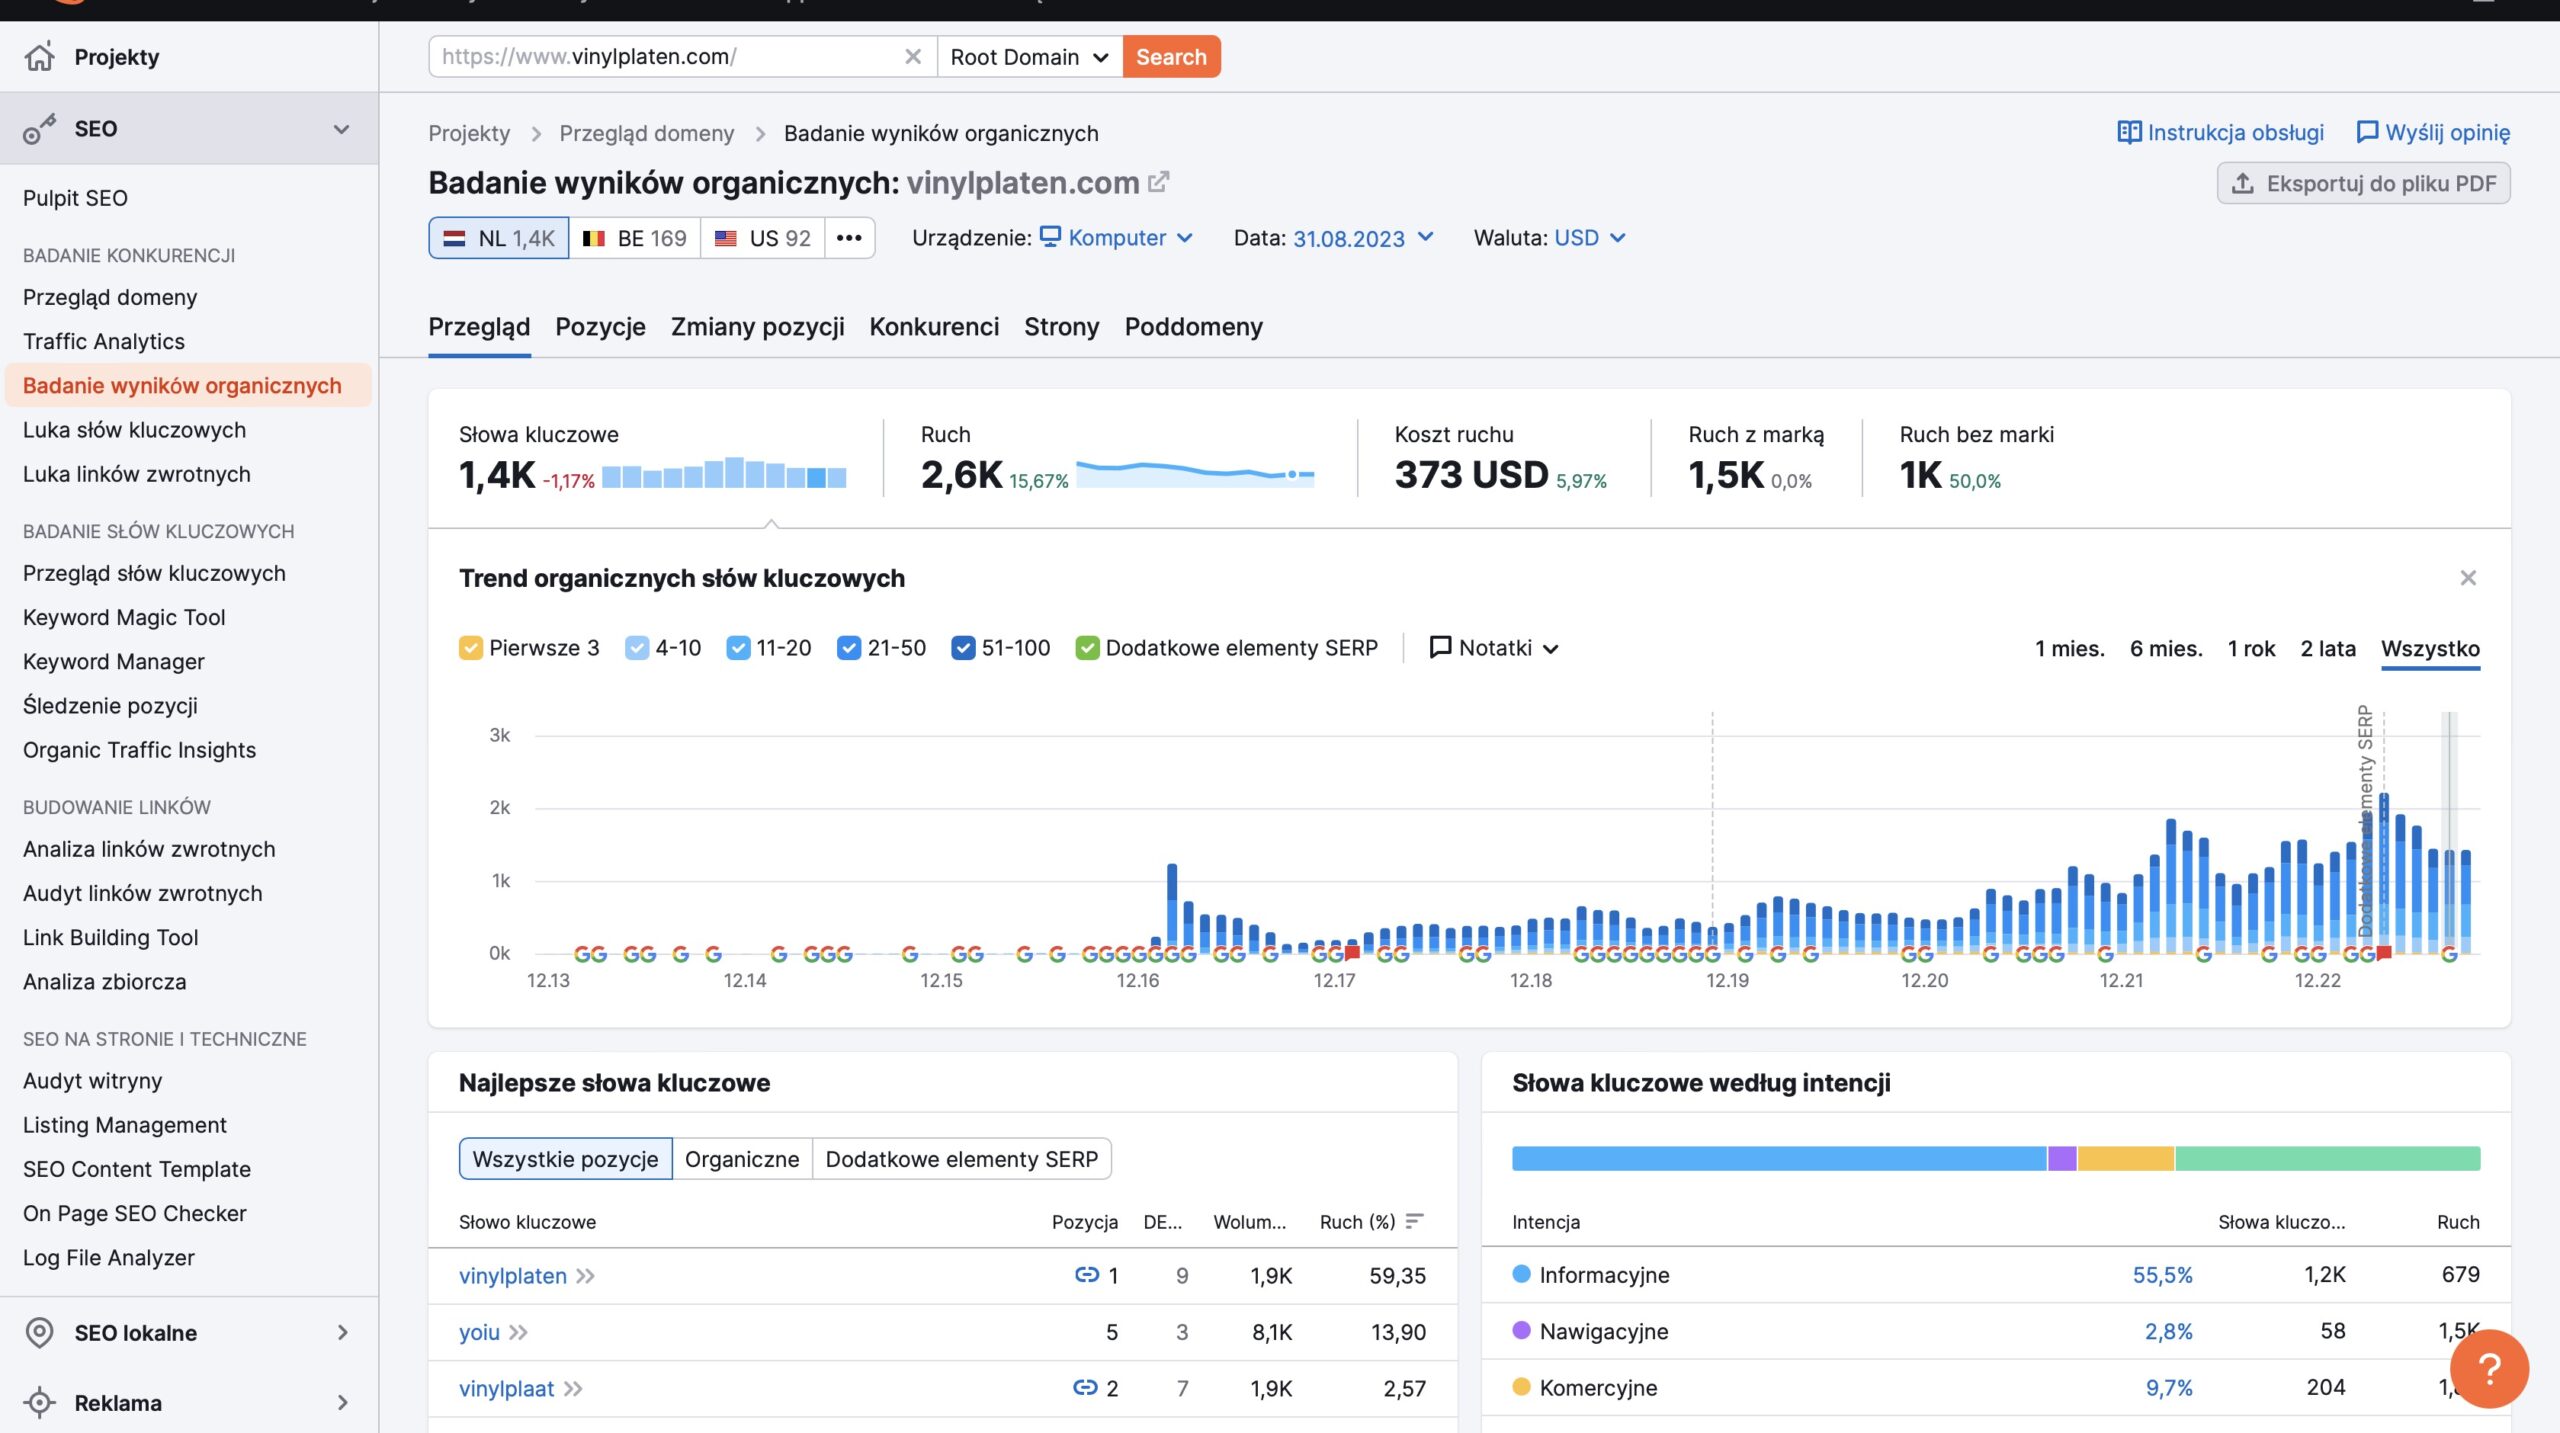Image resolution: width=2560 pixels, height=1433 pixels.
Task: Open Keyword Magic Tool in sidebar
Action: (x=124, y=618)
